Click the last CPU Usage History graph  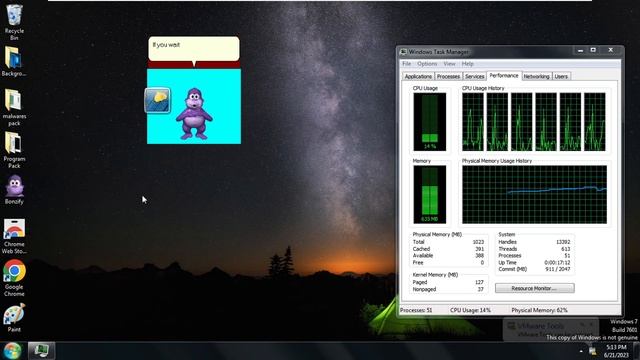(595, 122)
